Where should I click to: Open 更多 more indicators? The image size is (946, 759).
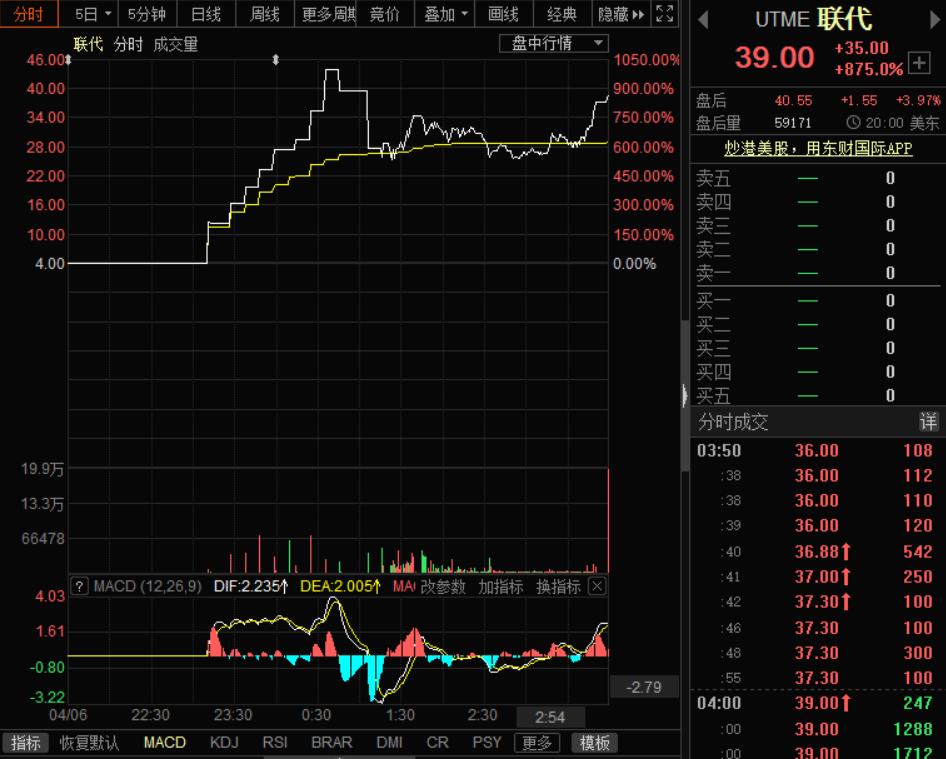click(537, 743)
